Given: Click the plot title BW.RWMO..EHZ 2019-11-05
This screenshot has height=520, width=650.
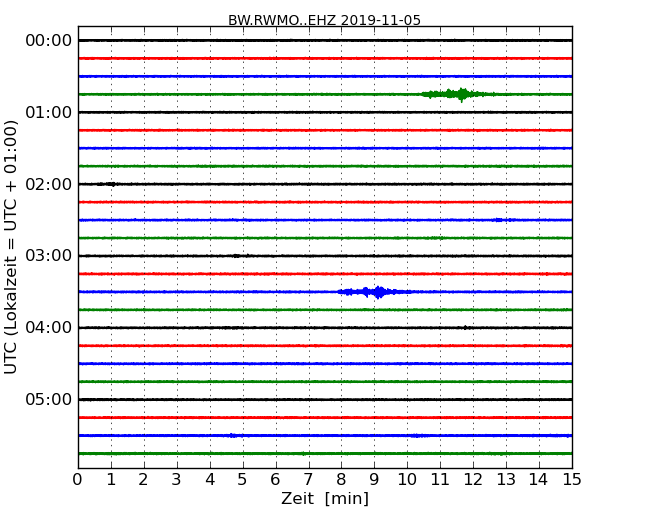Looking at the screenshot, I should (x=324, y=20).
